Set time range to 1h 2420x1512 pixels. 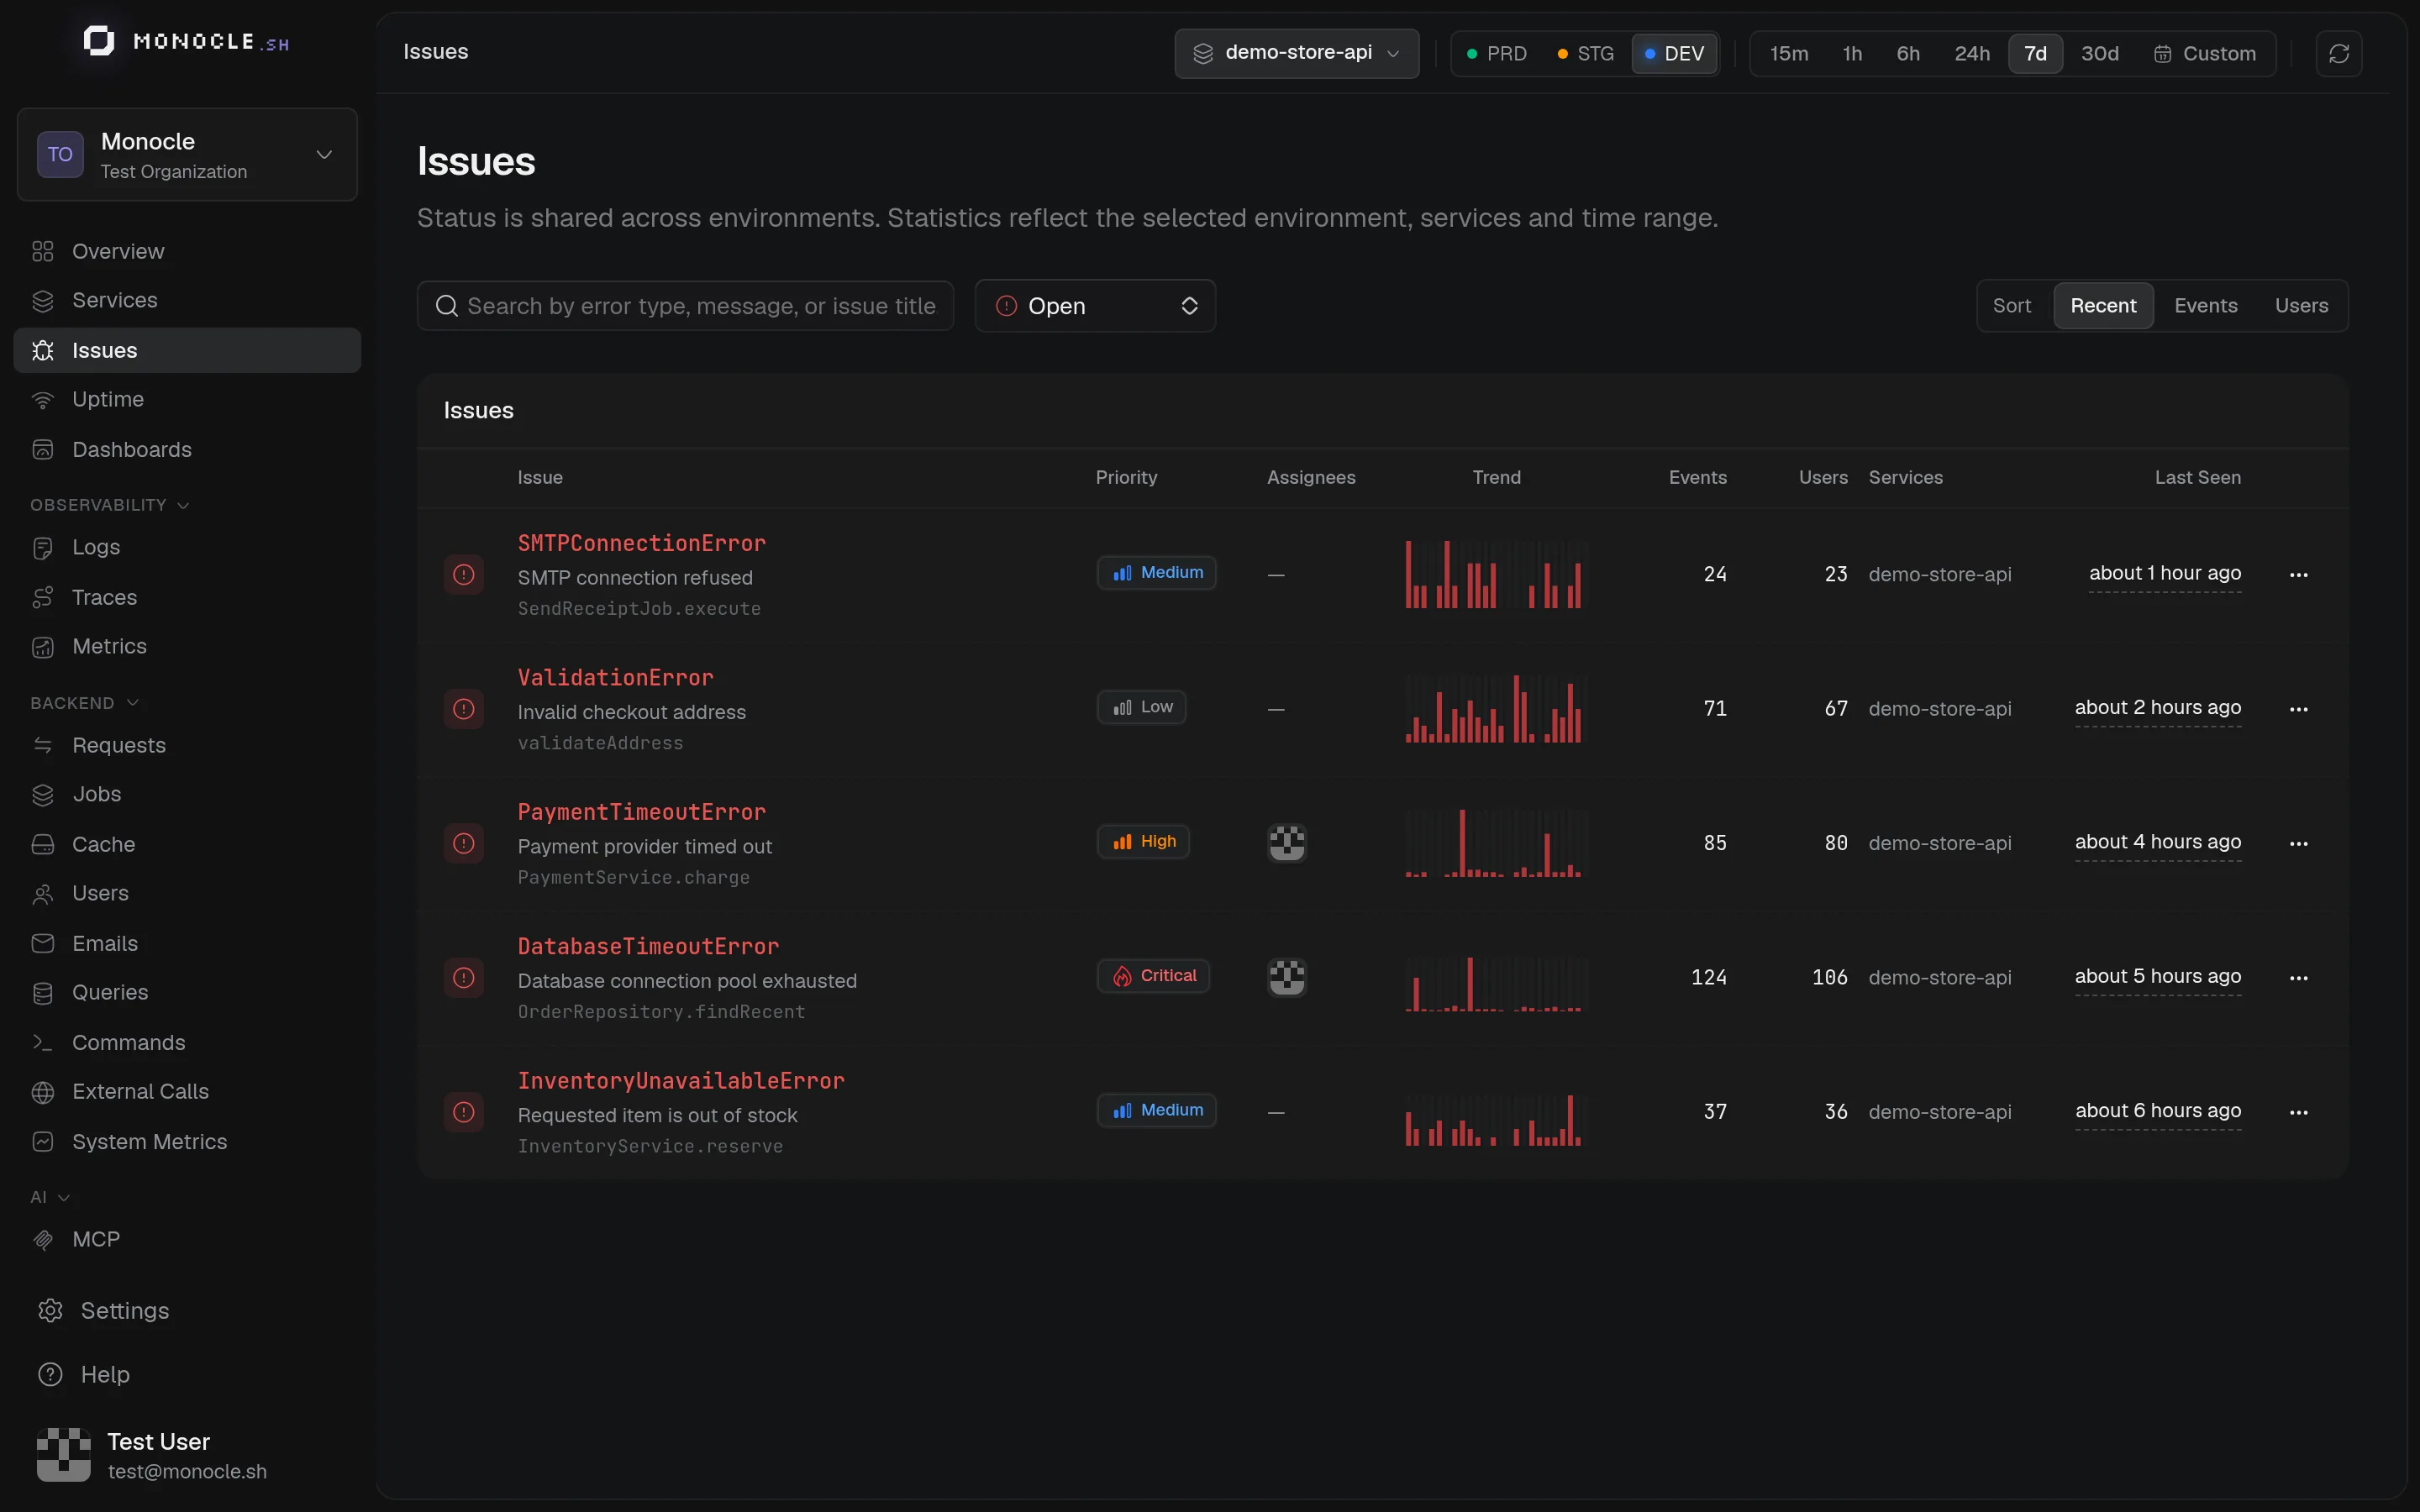tap(1852, 53)
